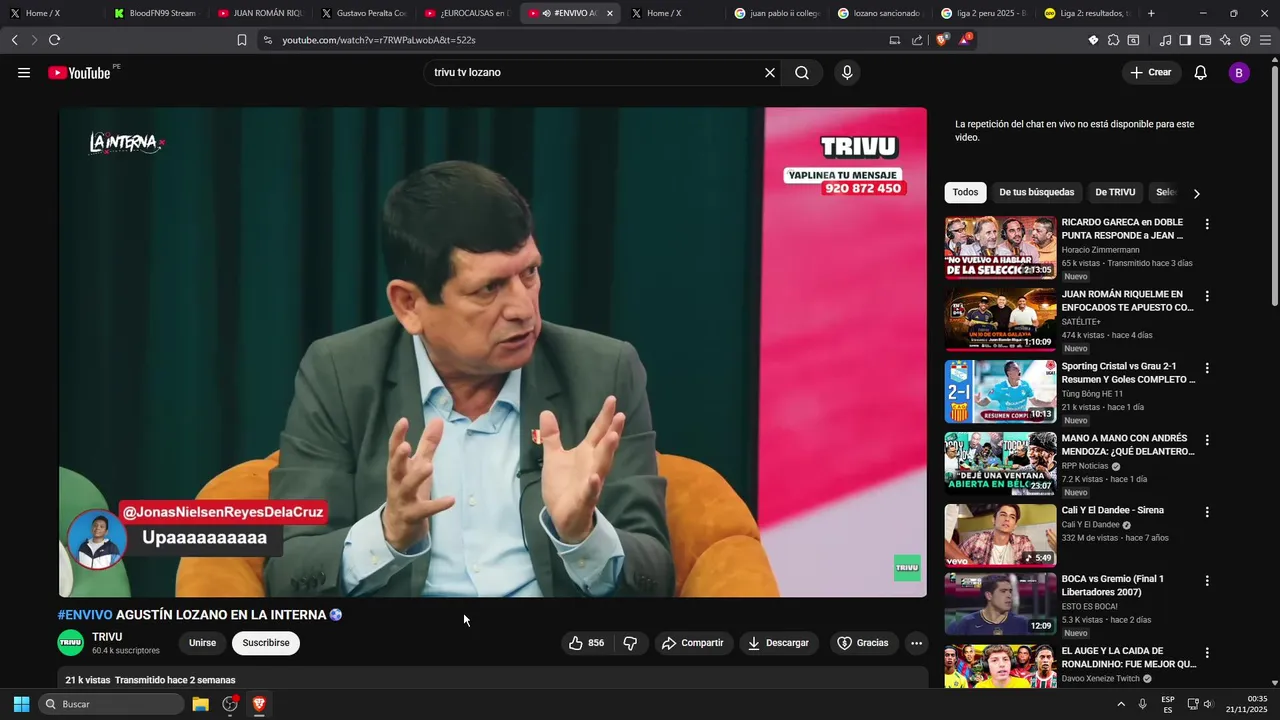Viewport: 1280px width, 720px height.
Task: Open BOCA vs Gremio video thumbnail
Action: tap(1000, 604)
